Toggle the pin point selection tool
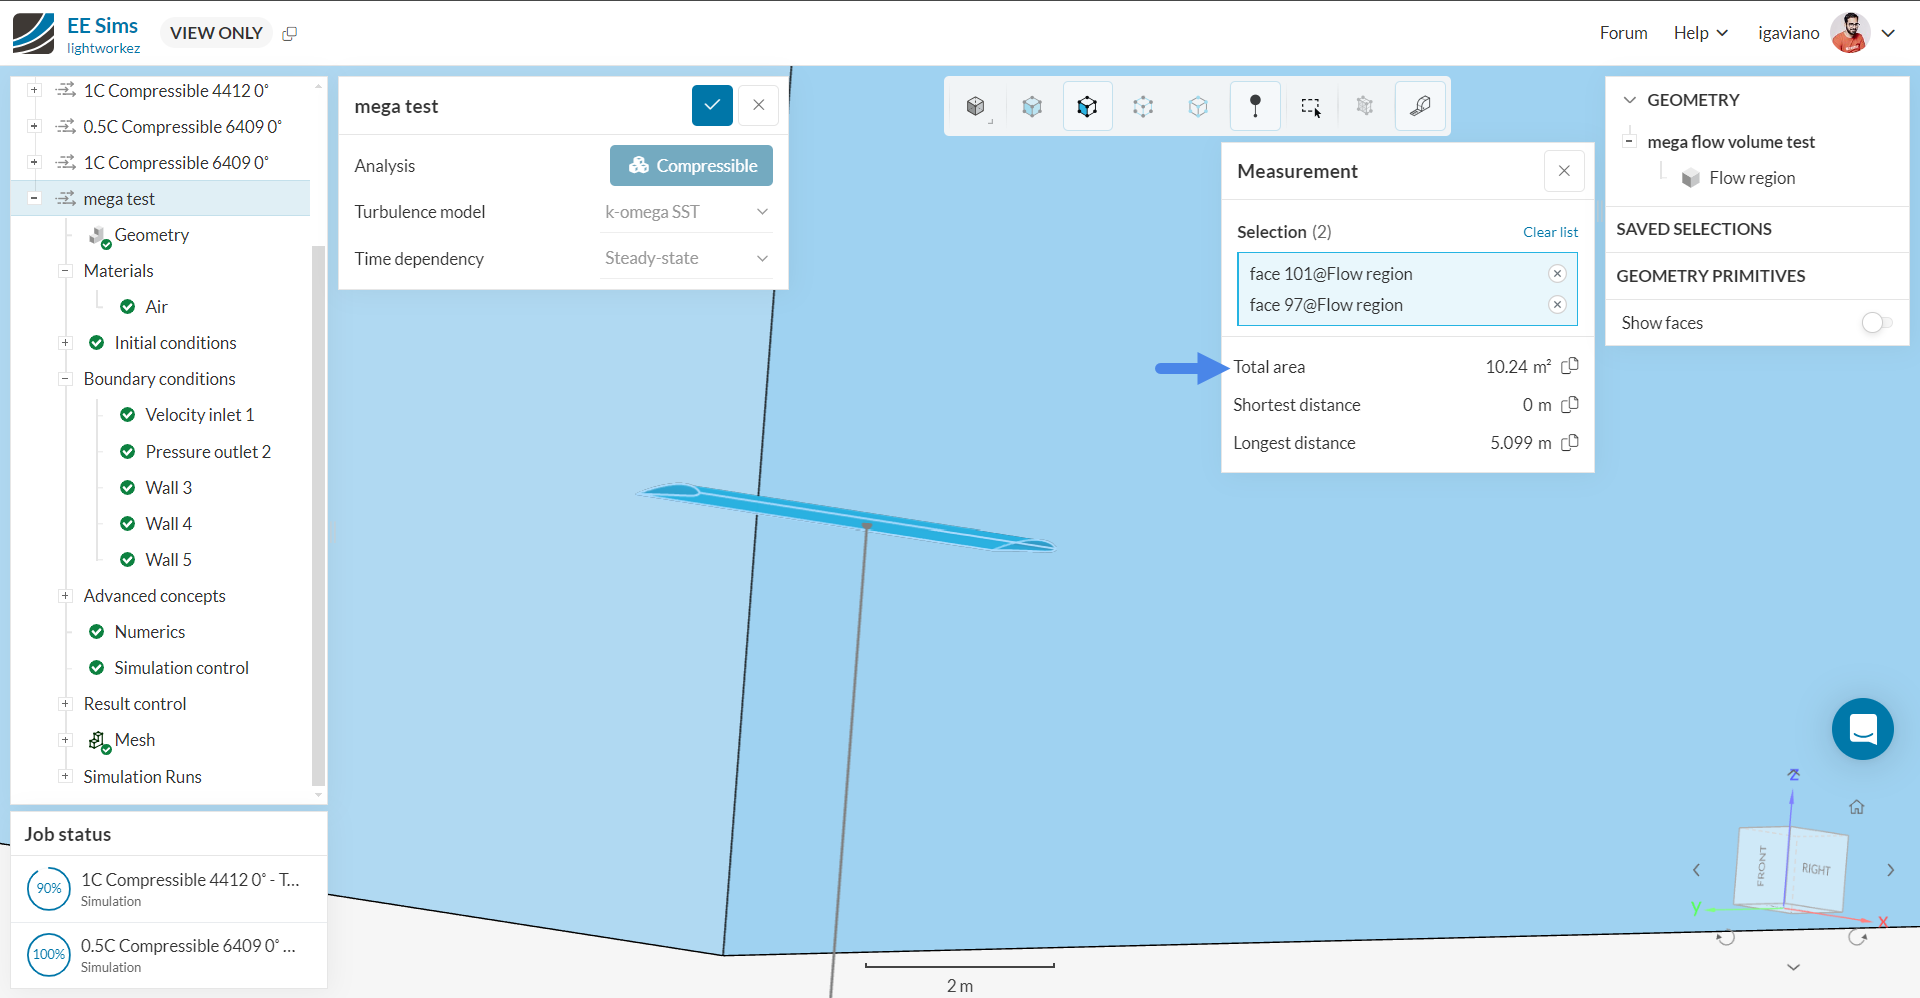 point(1255,106)
